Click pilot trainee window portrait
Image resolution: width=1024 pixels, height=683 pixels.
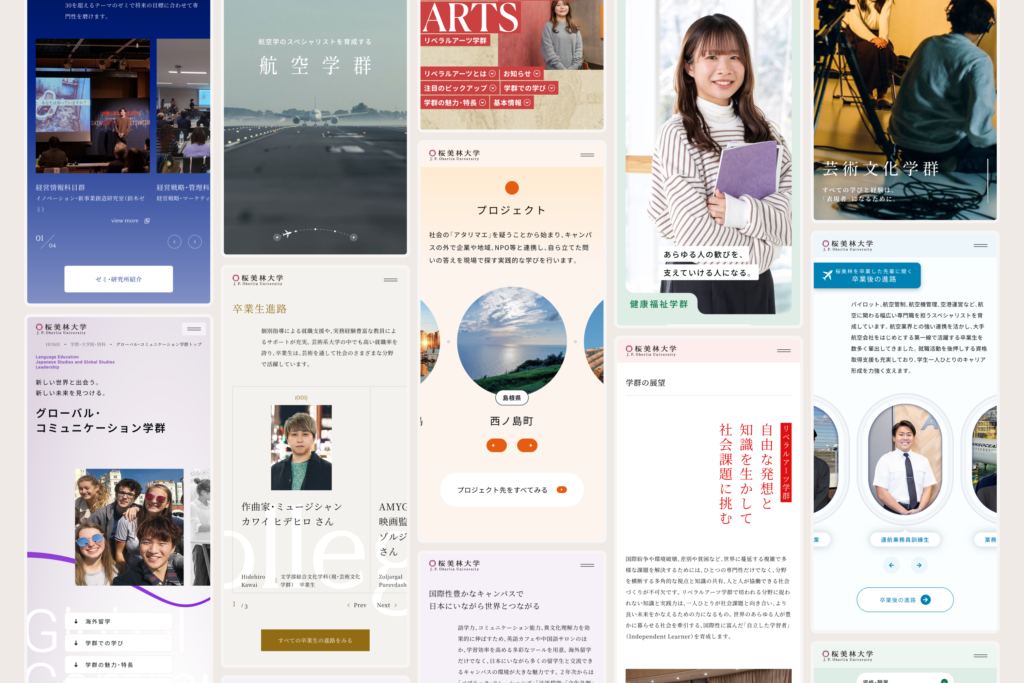point(904,460)
